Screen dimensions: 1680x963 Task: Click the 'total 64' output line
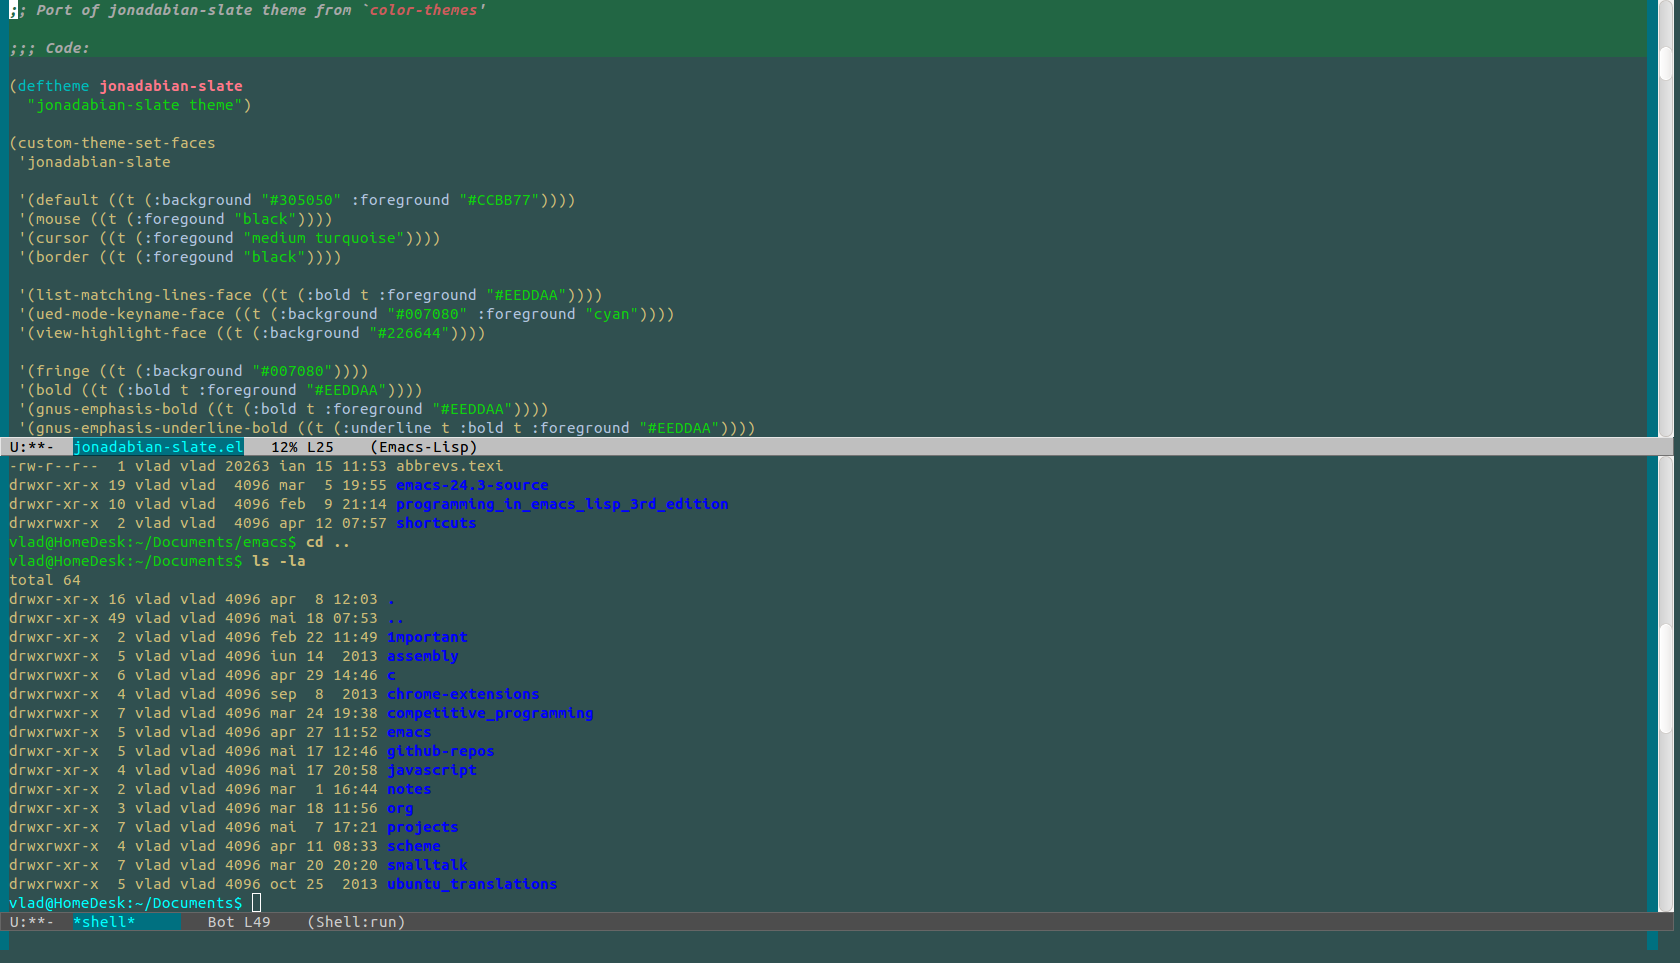(x=45, y=580)
